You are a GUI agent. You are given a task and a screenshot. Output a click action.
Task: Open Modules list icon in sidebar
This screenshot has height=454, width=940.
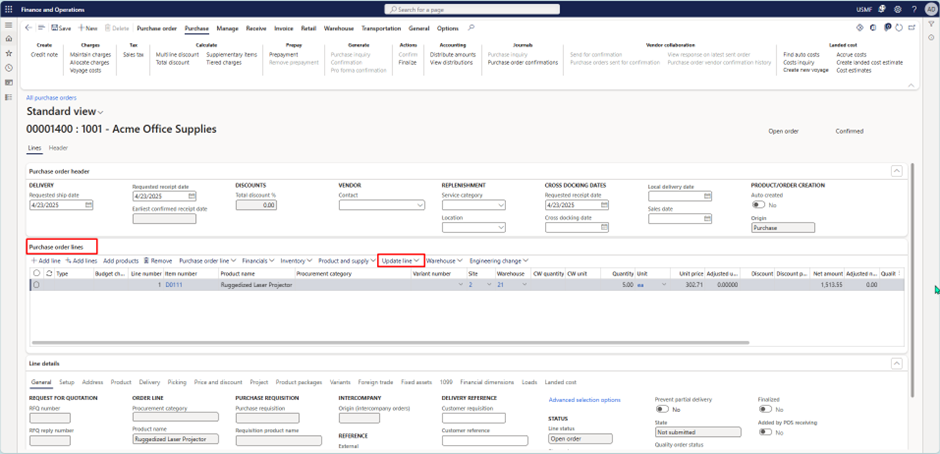[x=8, y=97]
